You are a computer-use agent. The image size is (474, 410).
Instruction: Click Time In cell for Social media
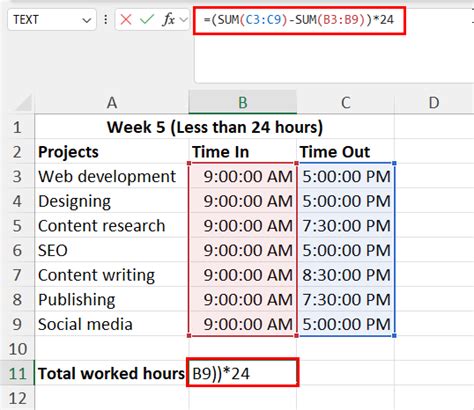coord(243,324)
